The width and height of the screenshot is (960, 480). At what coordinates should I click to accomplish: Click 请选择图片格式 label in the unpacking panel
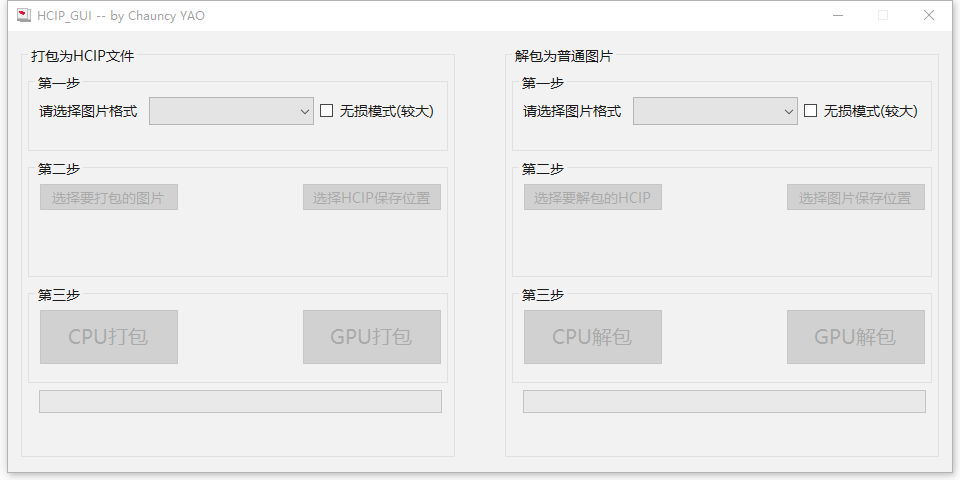572,111
